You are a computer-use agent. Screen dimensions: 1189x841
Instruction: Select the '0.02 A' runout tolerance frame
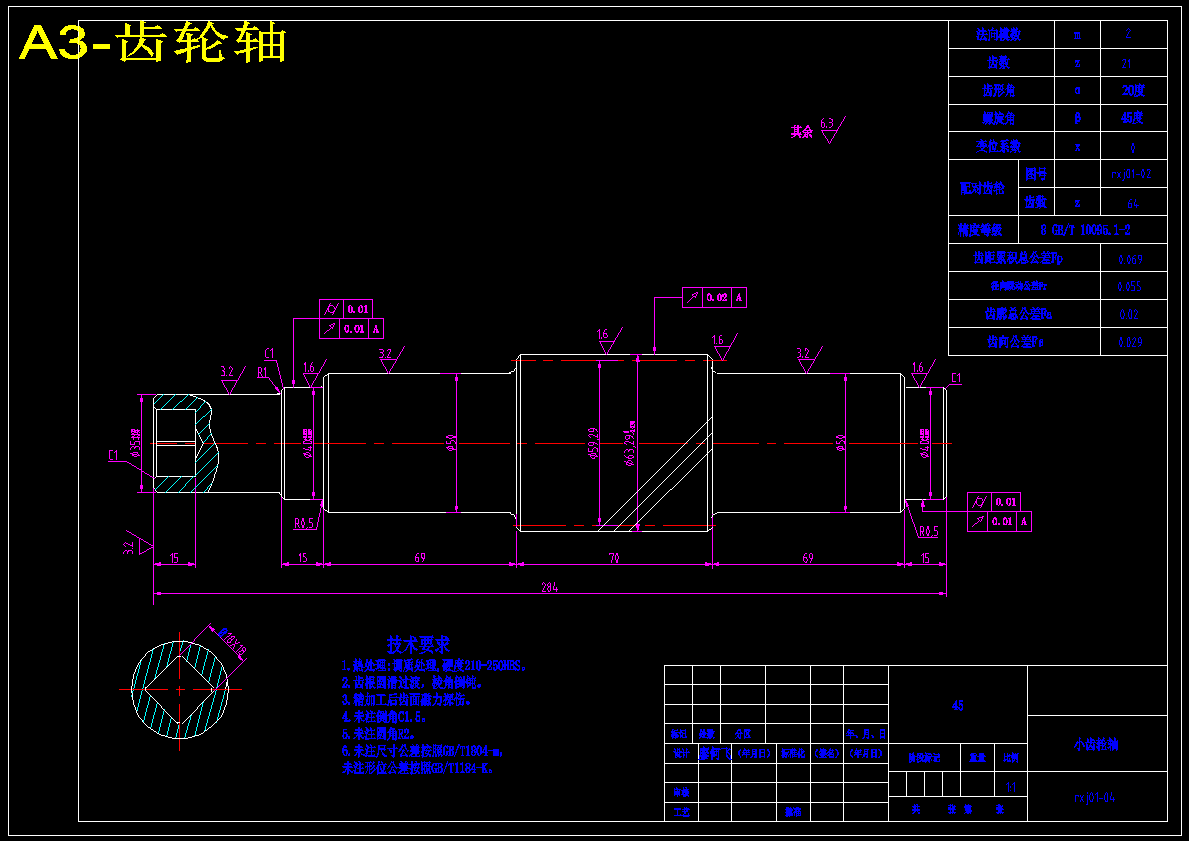714,297
